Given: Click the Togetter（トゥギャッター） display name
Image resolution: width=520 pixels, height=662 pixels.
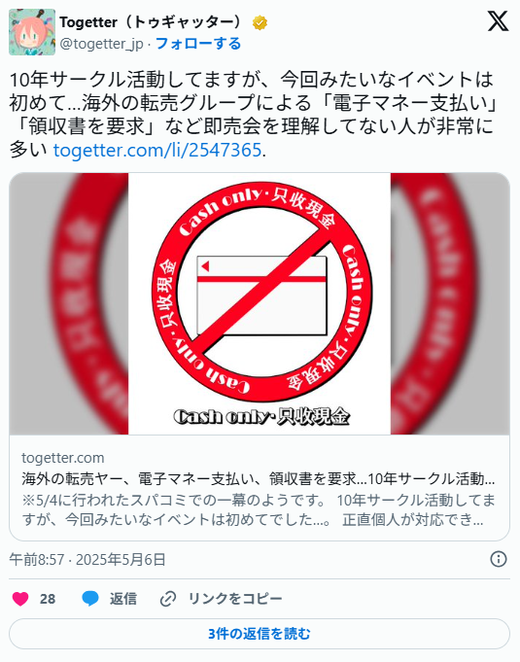Looking at the screenshot, I should 152,22.
